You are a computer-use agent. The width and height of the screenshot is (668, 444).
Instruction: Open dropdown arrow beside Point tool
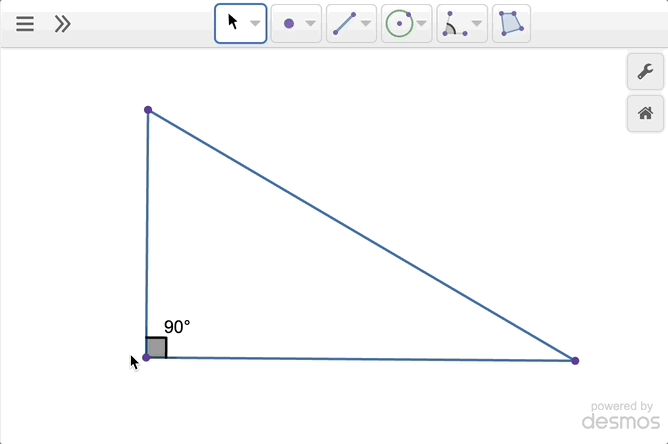310,24
